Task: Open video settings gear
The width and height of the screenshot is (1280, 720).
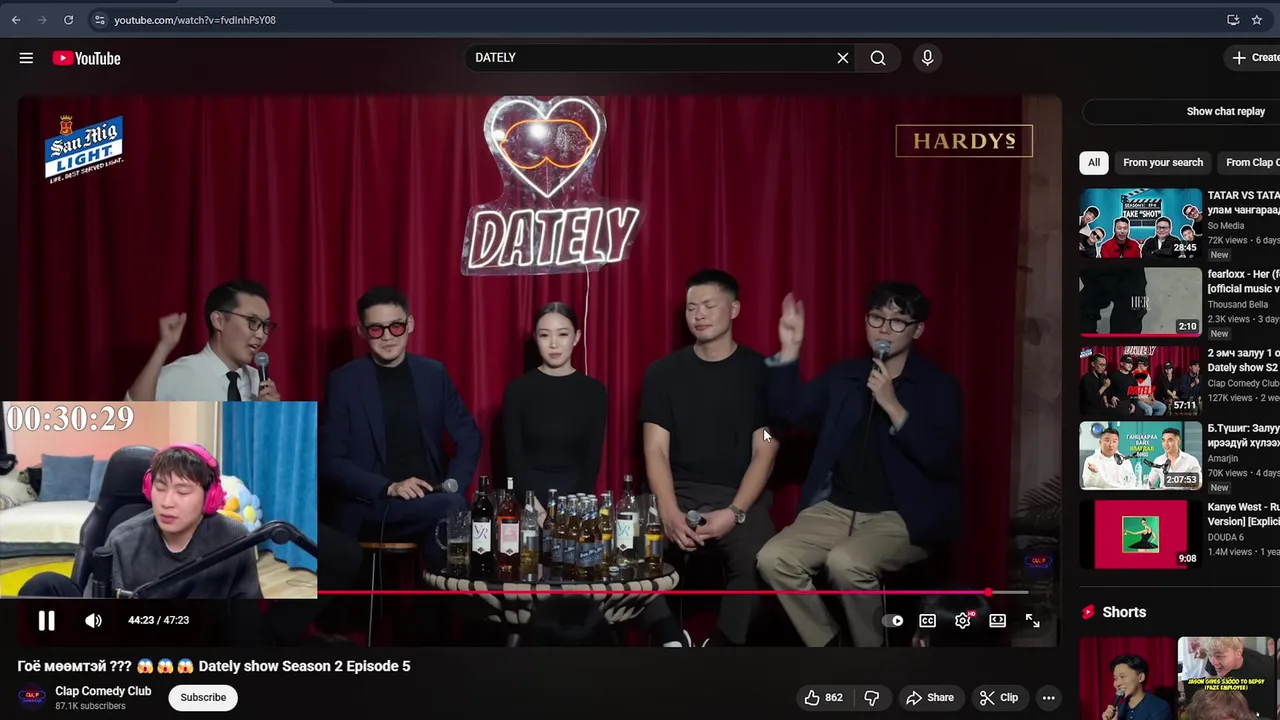Action: [963, 621]
